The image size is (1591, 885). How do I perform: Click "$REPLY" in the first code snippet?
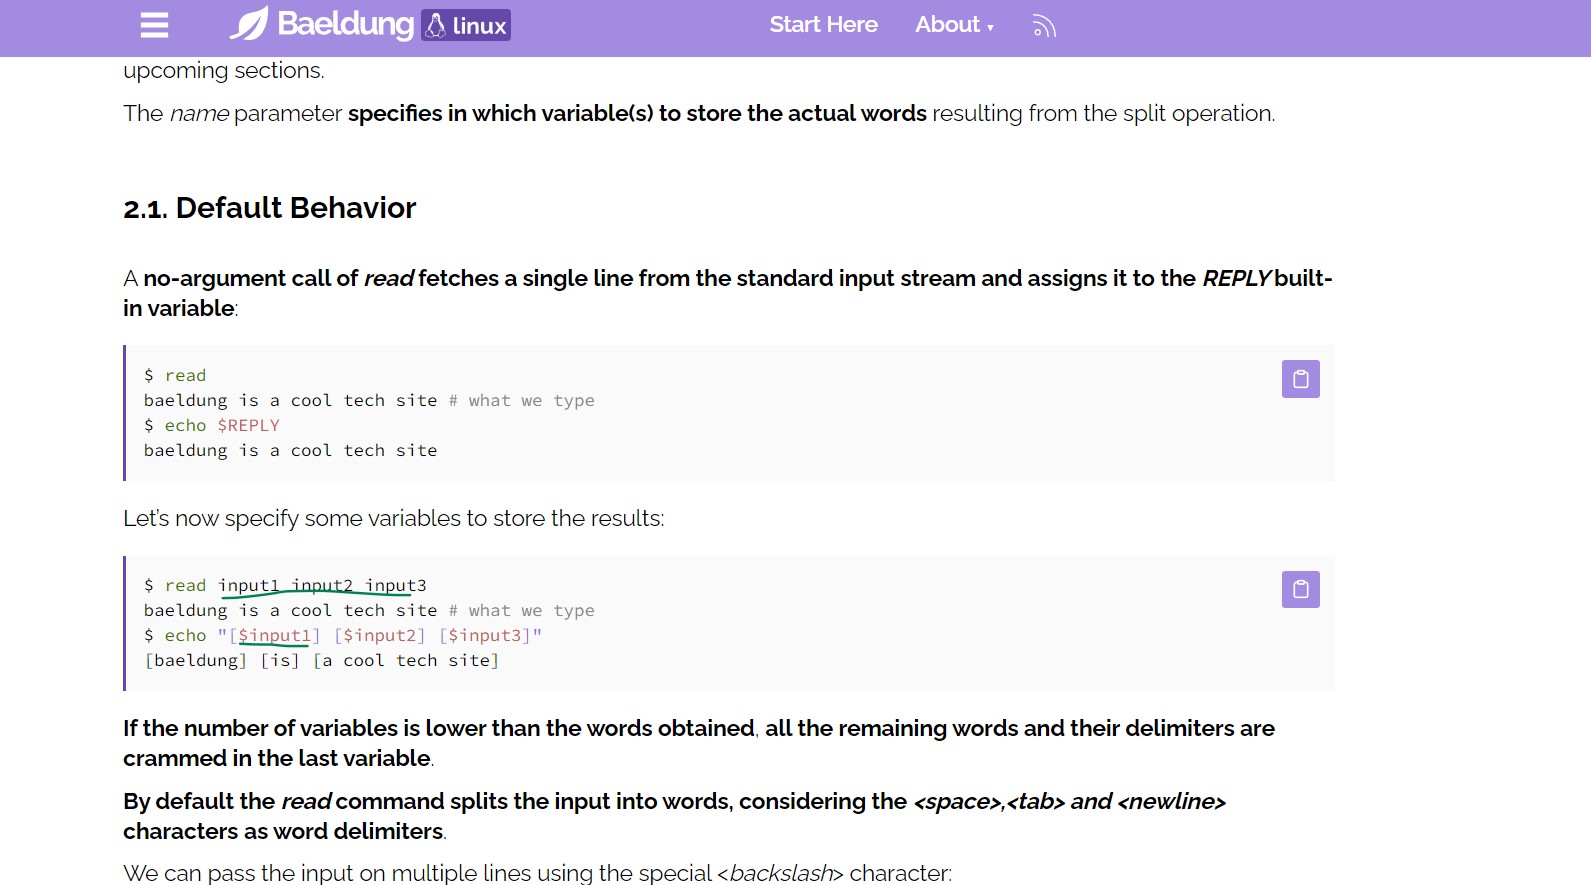[x=248, y=425]
